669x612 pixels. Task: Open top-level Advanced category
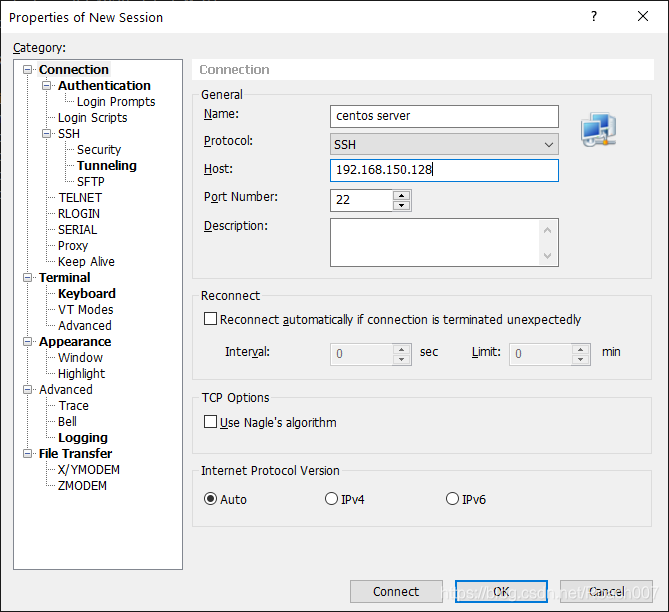[x=66, y=390]
